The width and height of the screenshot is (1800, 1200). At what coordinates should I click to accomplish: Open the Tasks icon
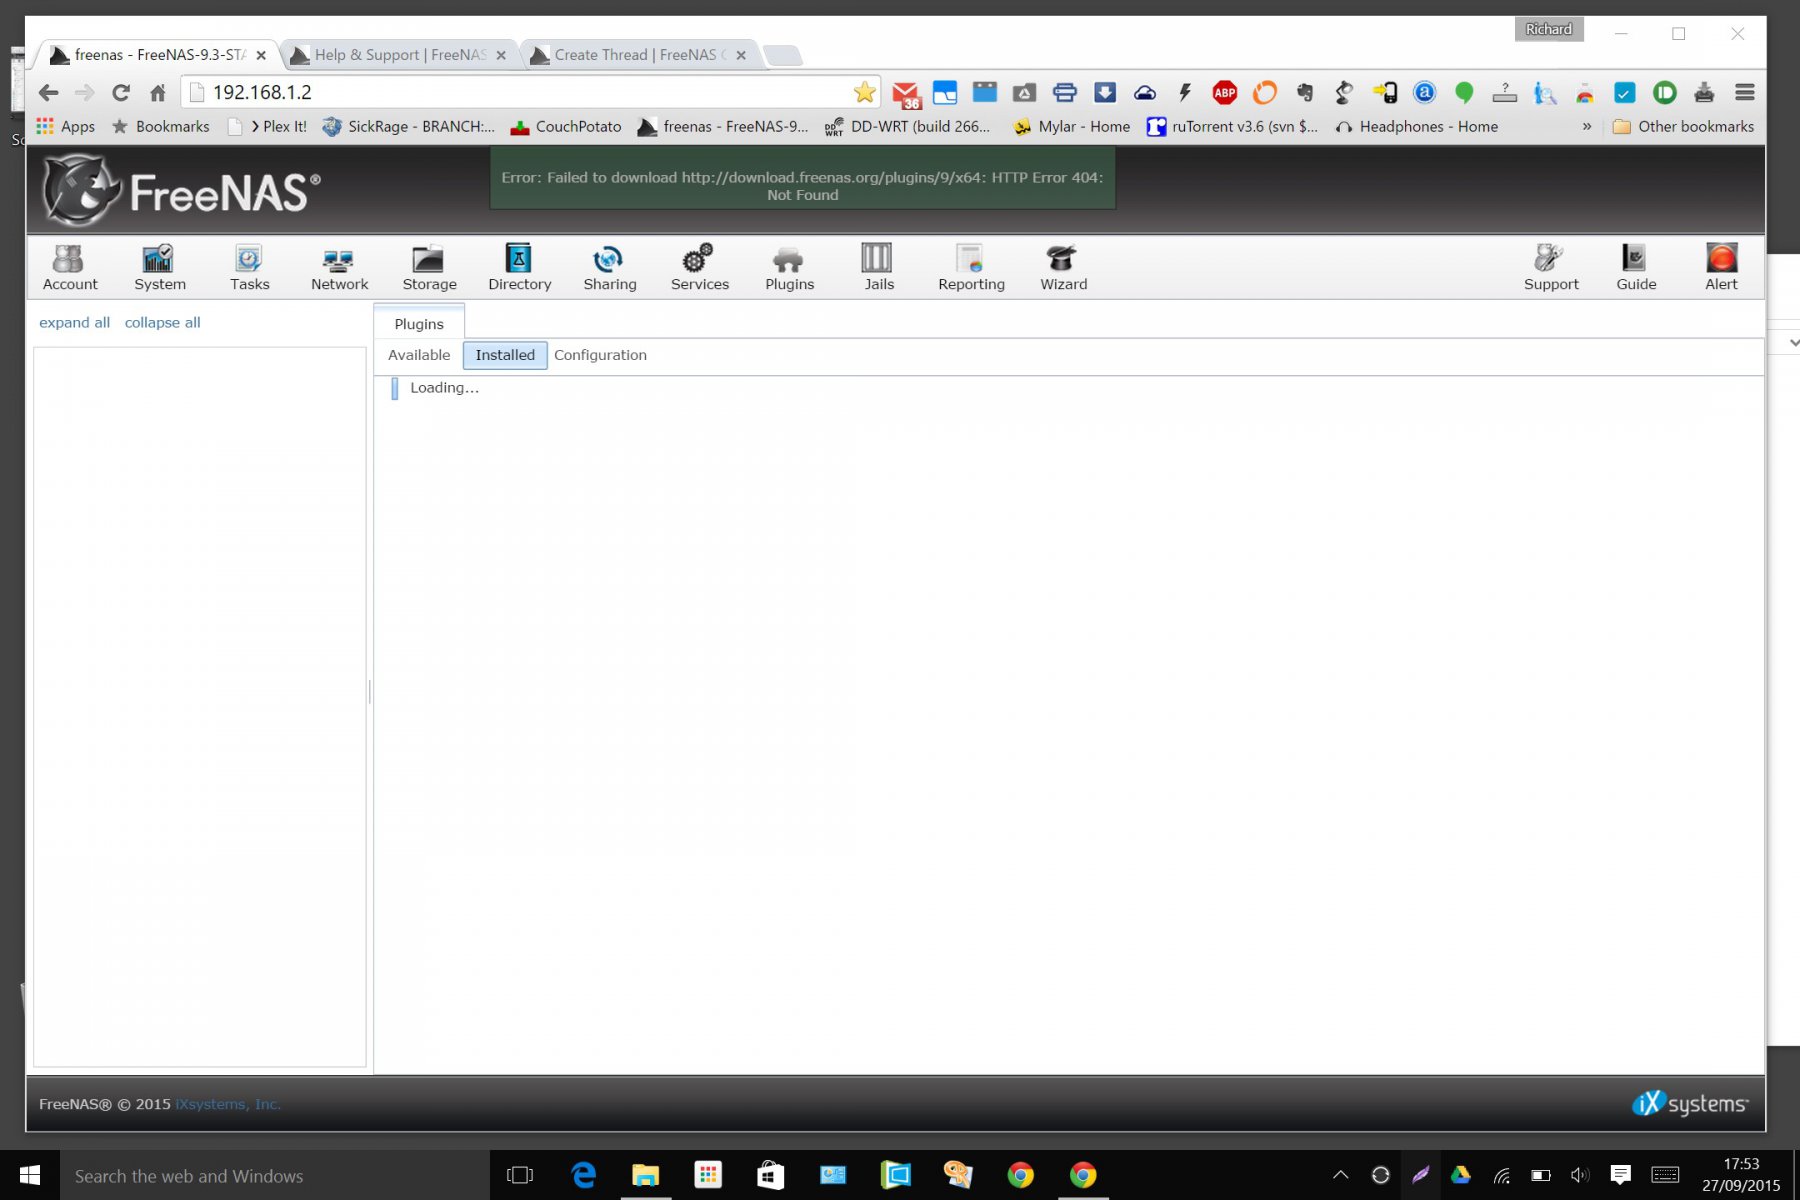(249, 268)
